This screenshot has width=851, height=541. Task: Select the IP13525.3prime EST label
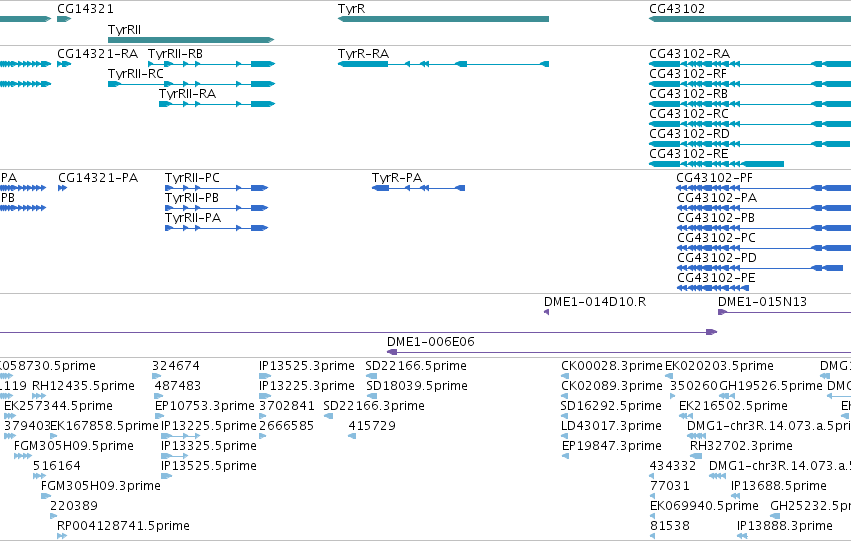click(307, 366)
